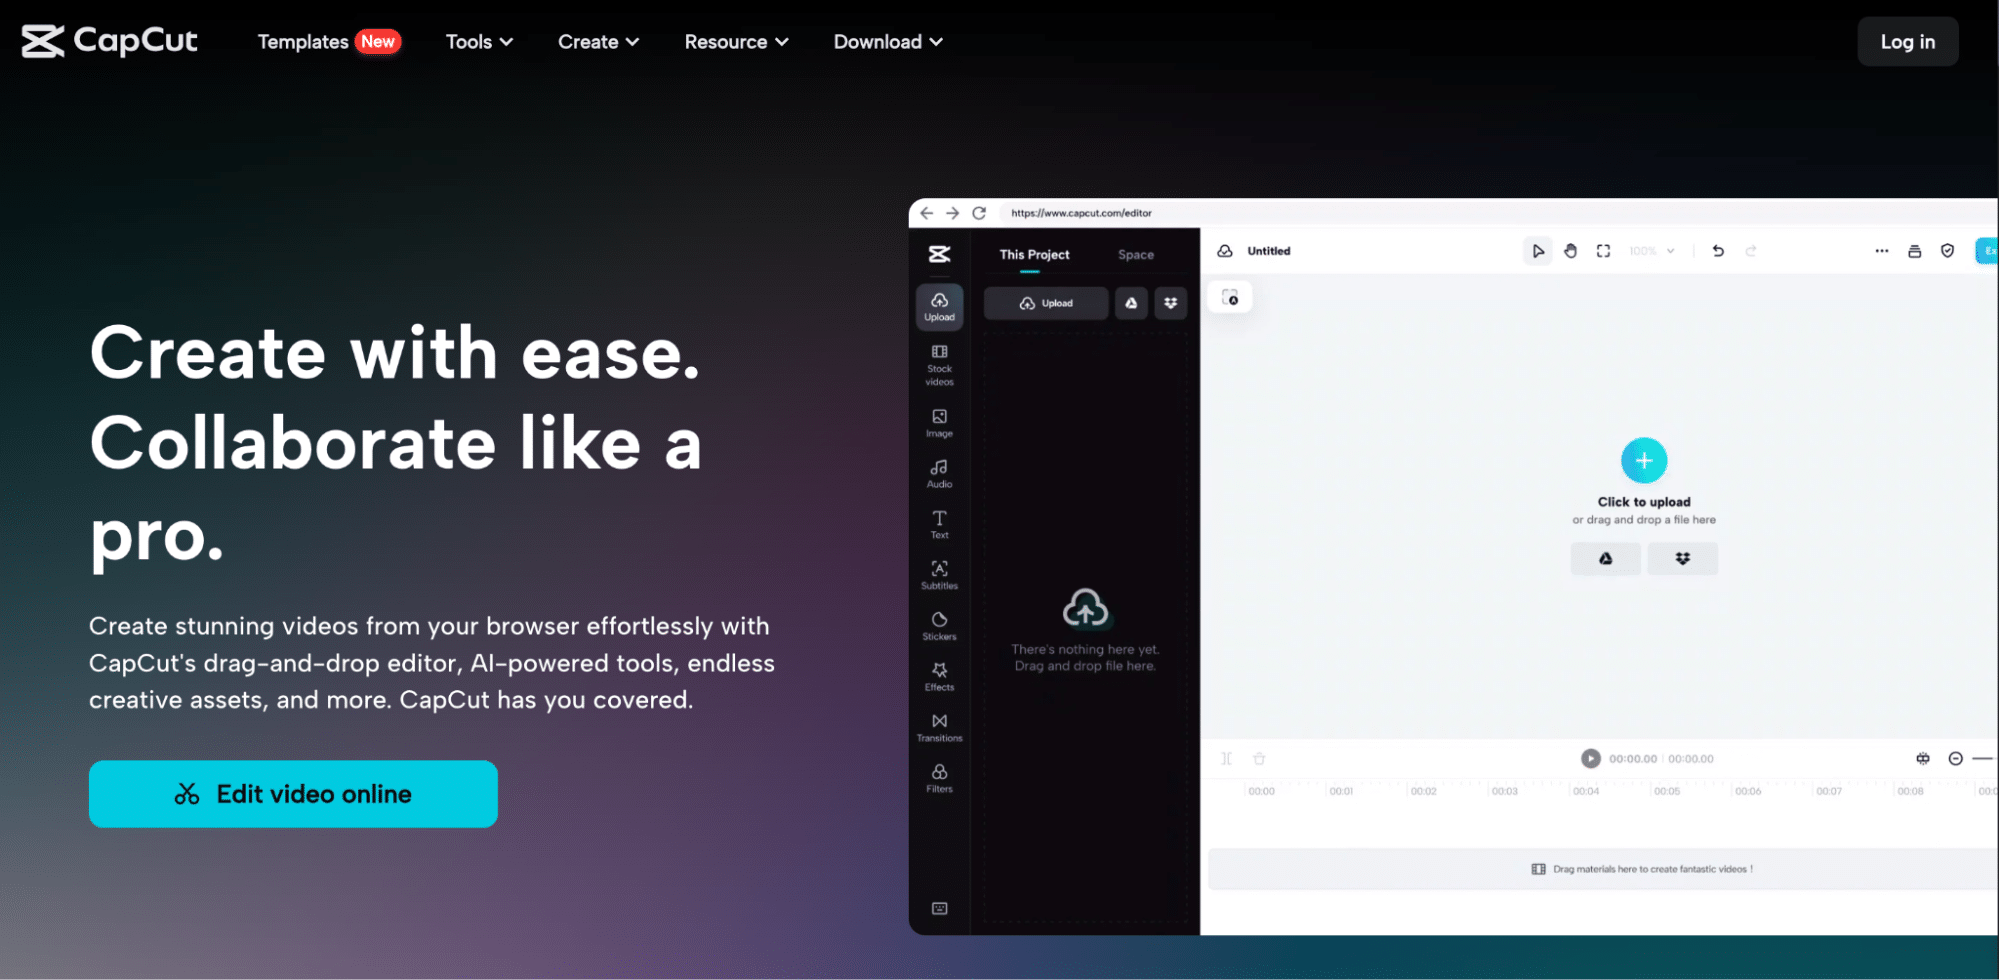Click the 'There's nothing here yet.' text
Viewport: 1999px width, 980px height.
[x=1085, y=649]
